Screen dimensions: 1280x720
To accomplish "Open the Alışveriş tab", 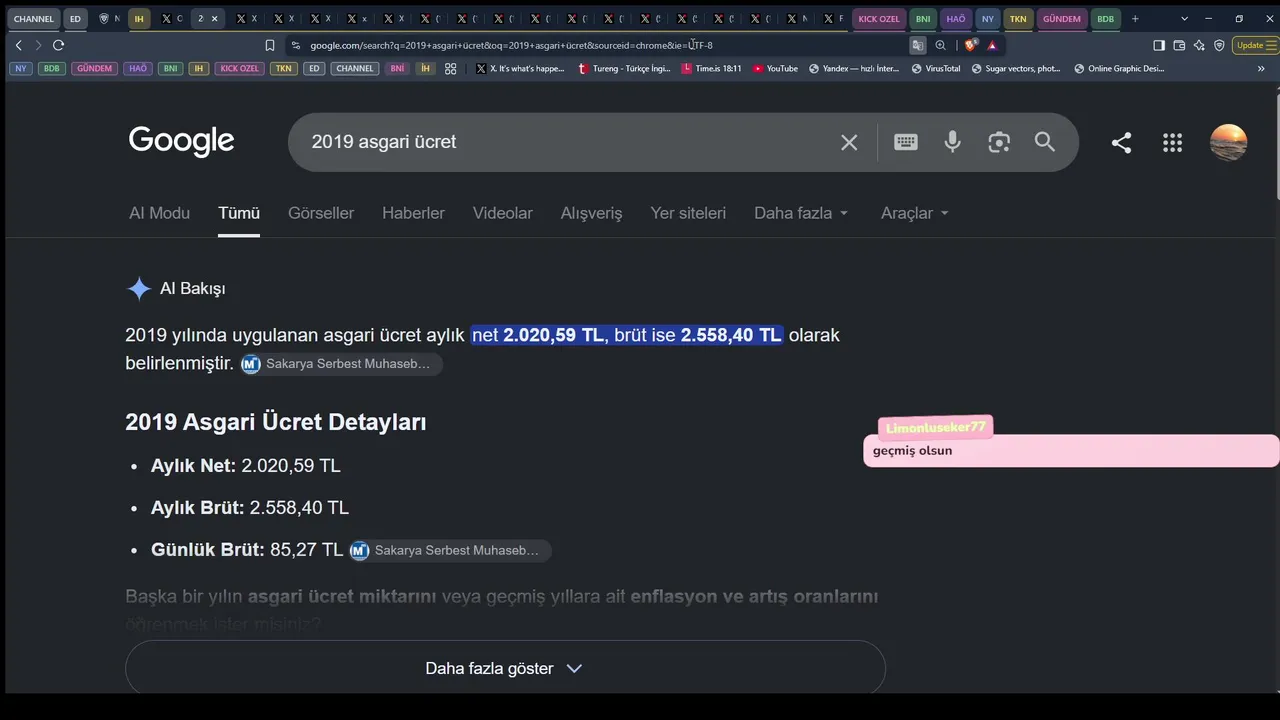I will pos(591,213).
